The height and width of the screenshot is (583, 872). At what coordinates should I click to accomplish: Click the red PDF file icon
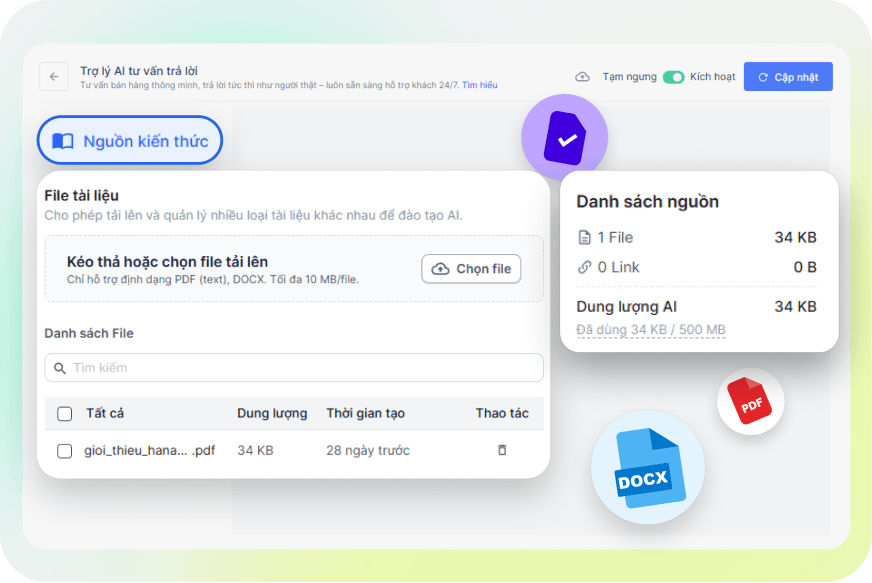point(750,401)
